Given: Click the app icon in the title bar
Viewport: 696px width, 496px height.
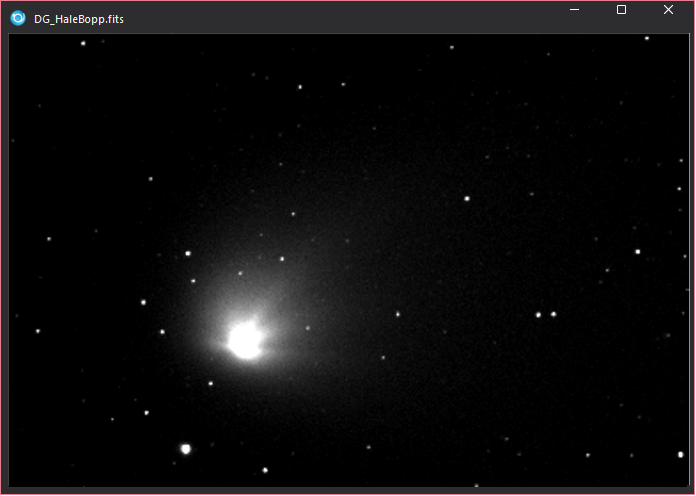Looking at the screenshot, I should [x=18, y=18].
